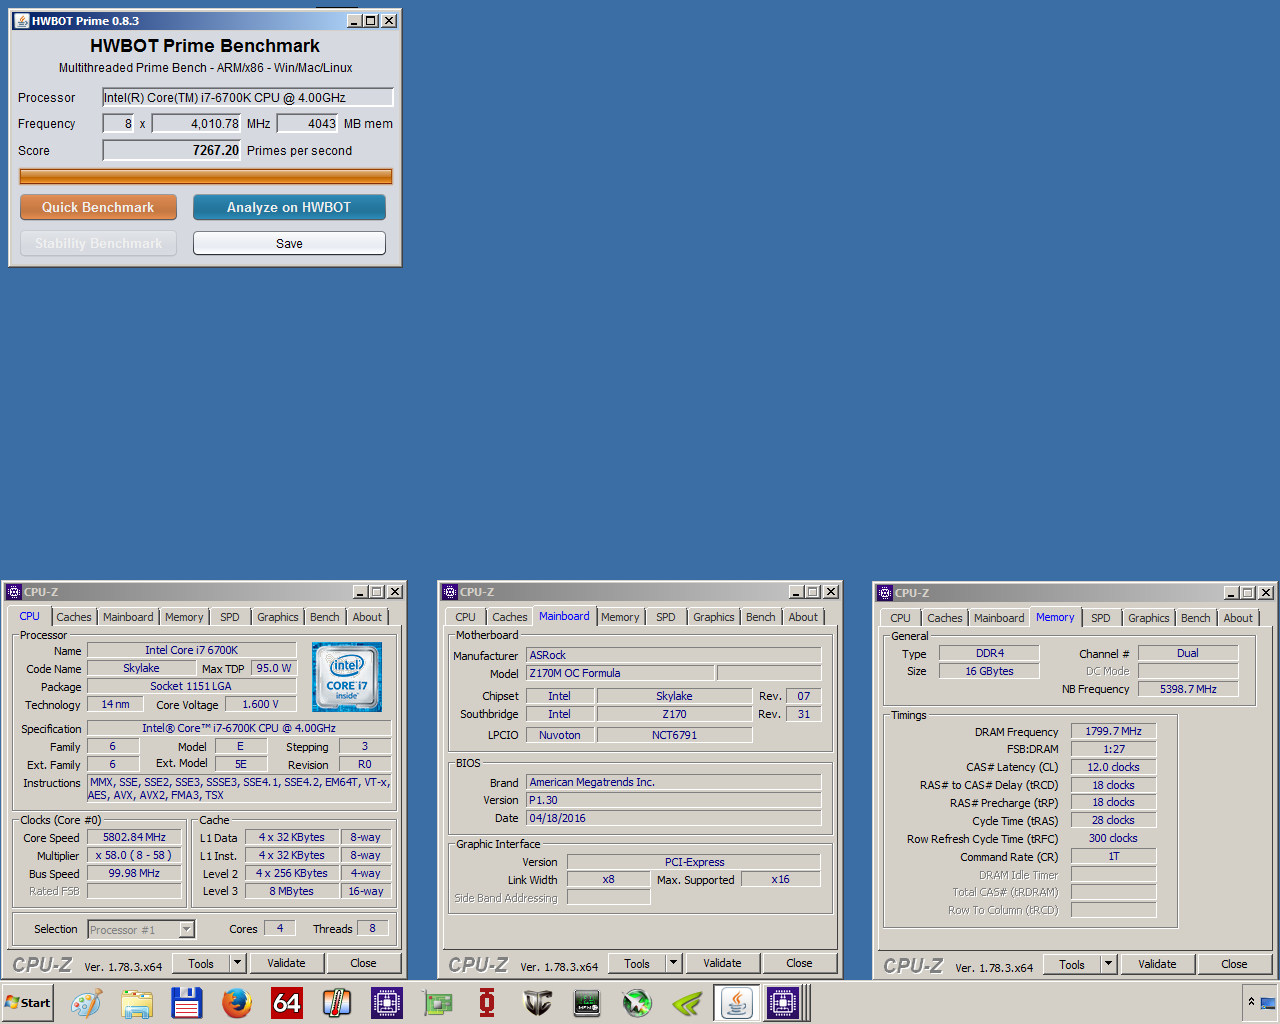Click the DRAM Frequency value 1799.7 MHz
1280x1024 pixels.
[1113, 732]
